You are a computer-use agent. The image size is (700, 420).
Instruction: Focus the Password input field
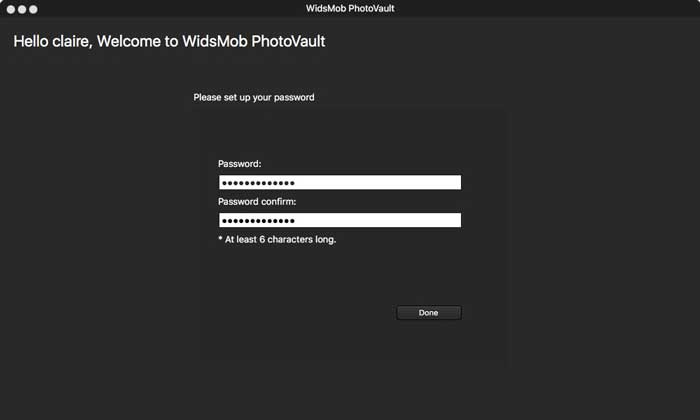tap(340, 182)
